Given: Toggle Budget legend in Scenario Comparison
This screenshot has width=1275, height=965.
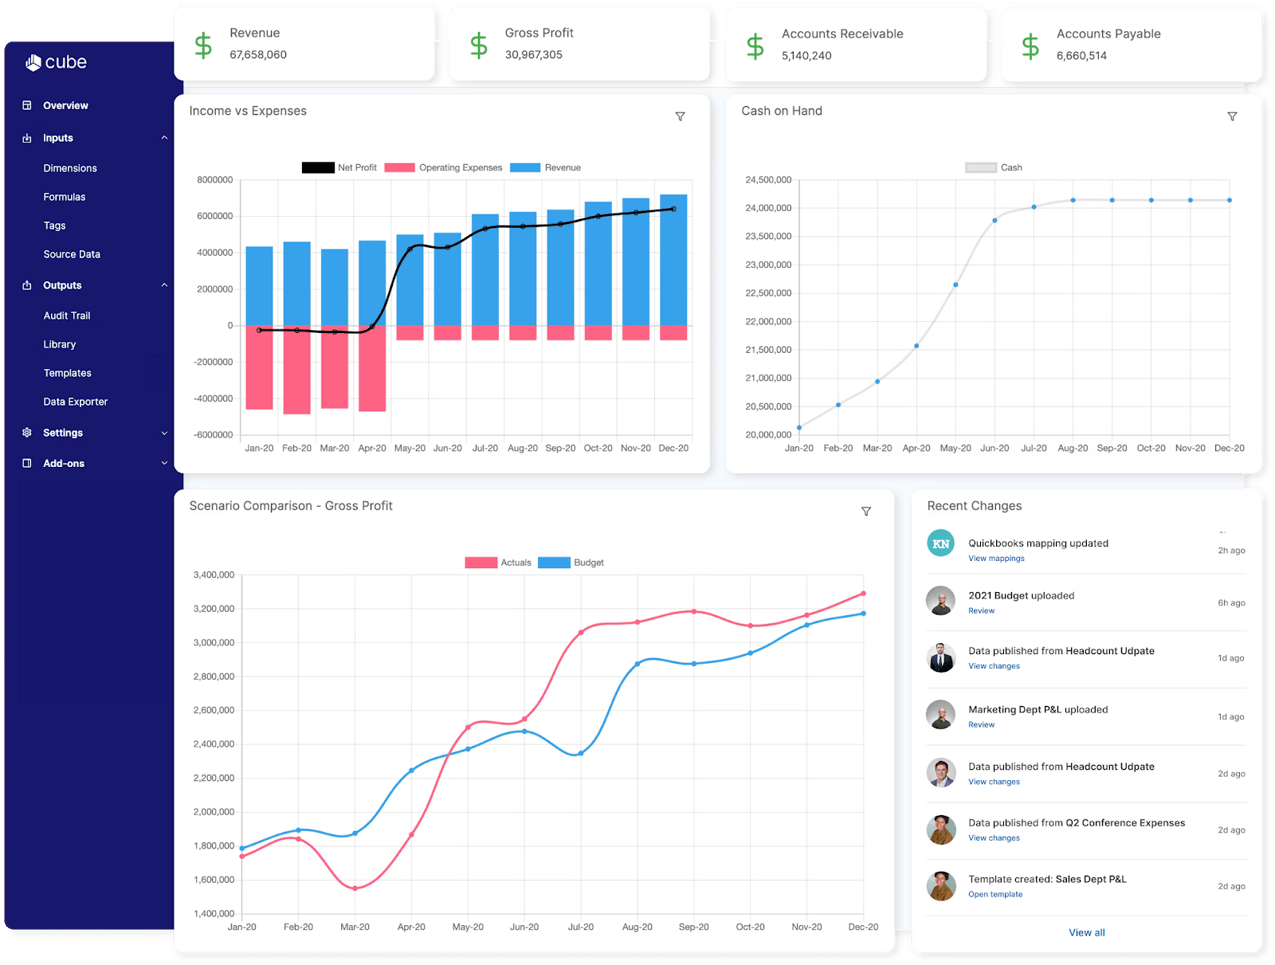Looking at the screenshot, I should point(571,563).
